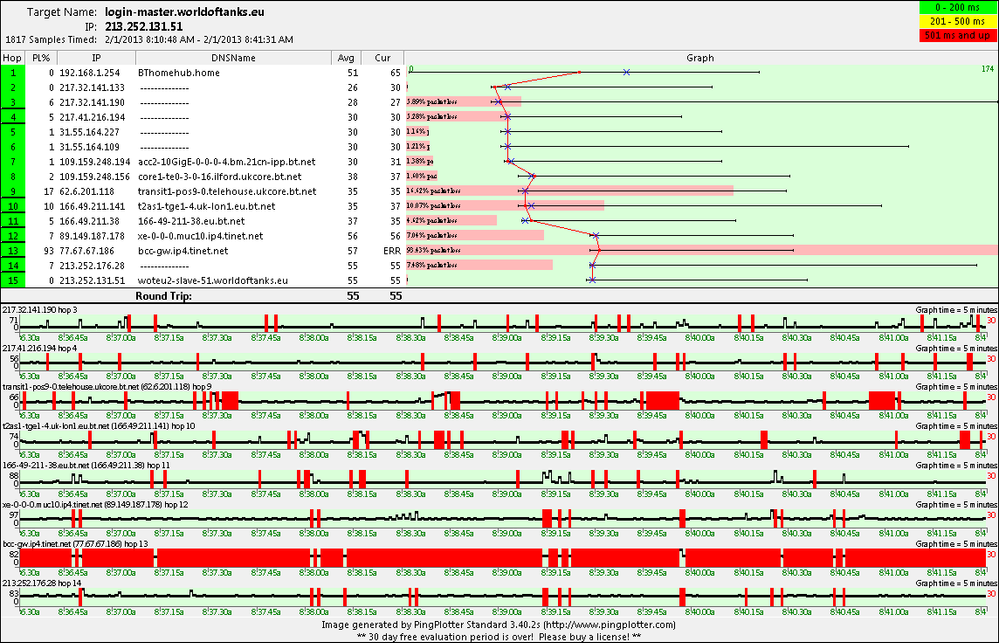Click the 217.41.216.194 hop 4 timeline label
This screenshot has height=643, width=999.
pos(40,349)
